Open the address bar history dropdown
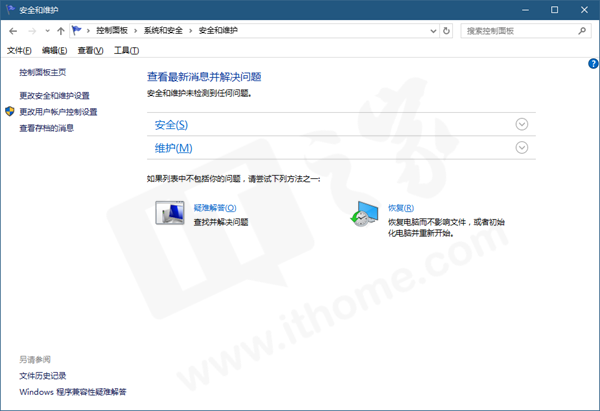Image resolution: width=600 pixels, height=411 pixels. pos(431,31)
